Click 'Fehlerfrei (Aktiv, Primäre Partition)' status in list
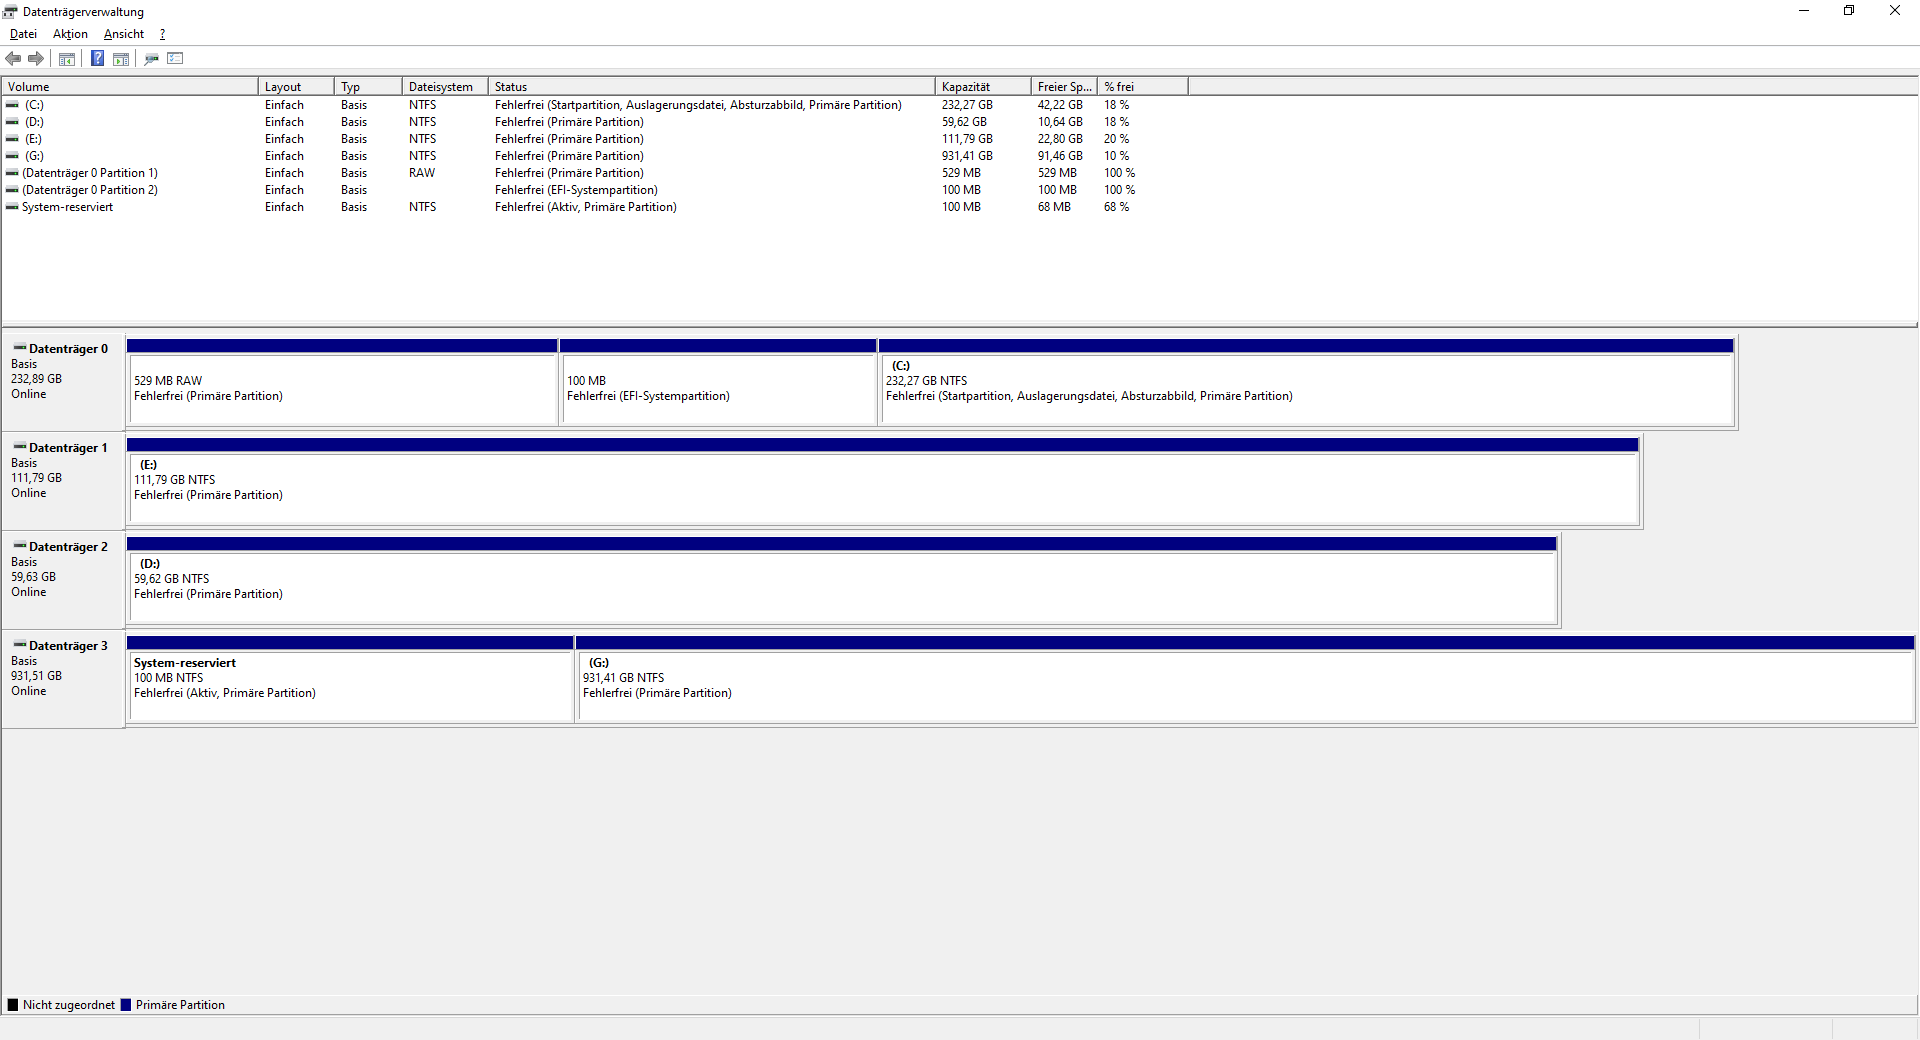1920x1040 pixels. tap(586, 207)
